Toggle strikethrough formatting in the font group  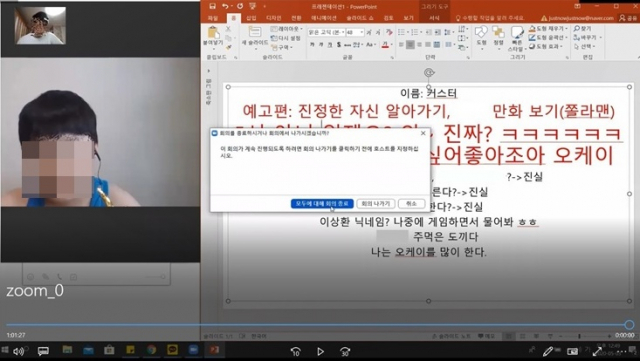tap(347, 45)
